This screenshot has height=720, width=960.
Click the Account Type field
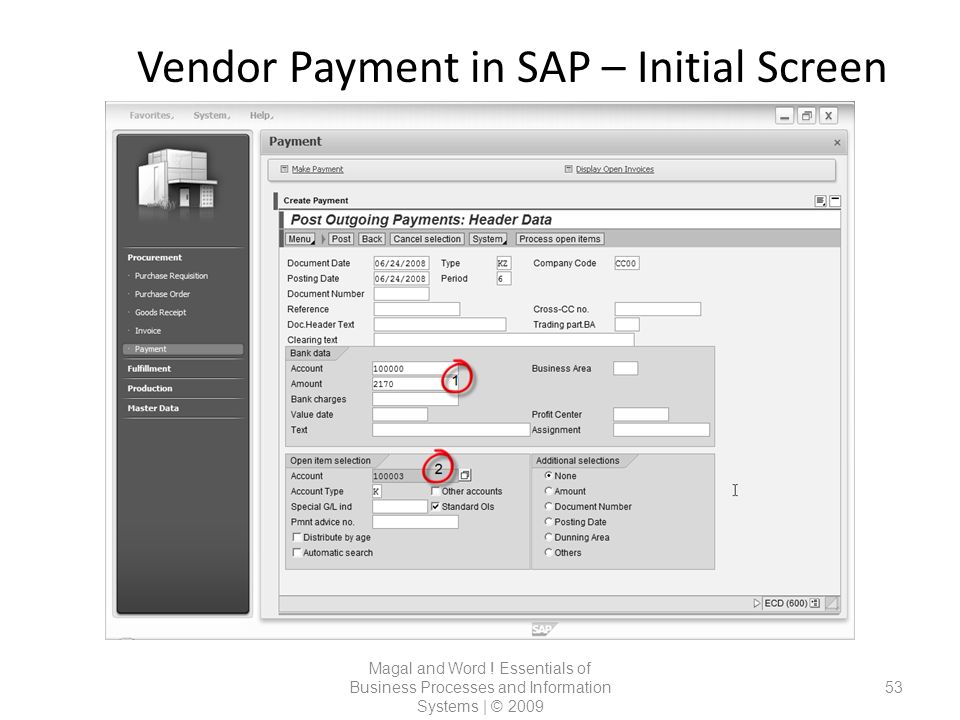point(377,491)
